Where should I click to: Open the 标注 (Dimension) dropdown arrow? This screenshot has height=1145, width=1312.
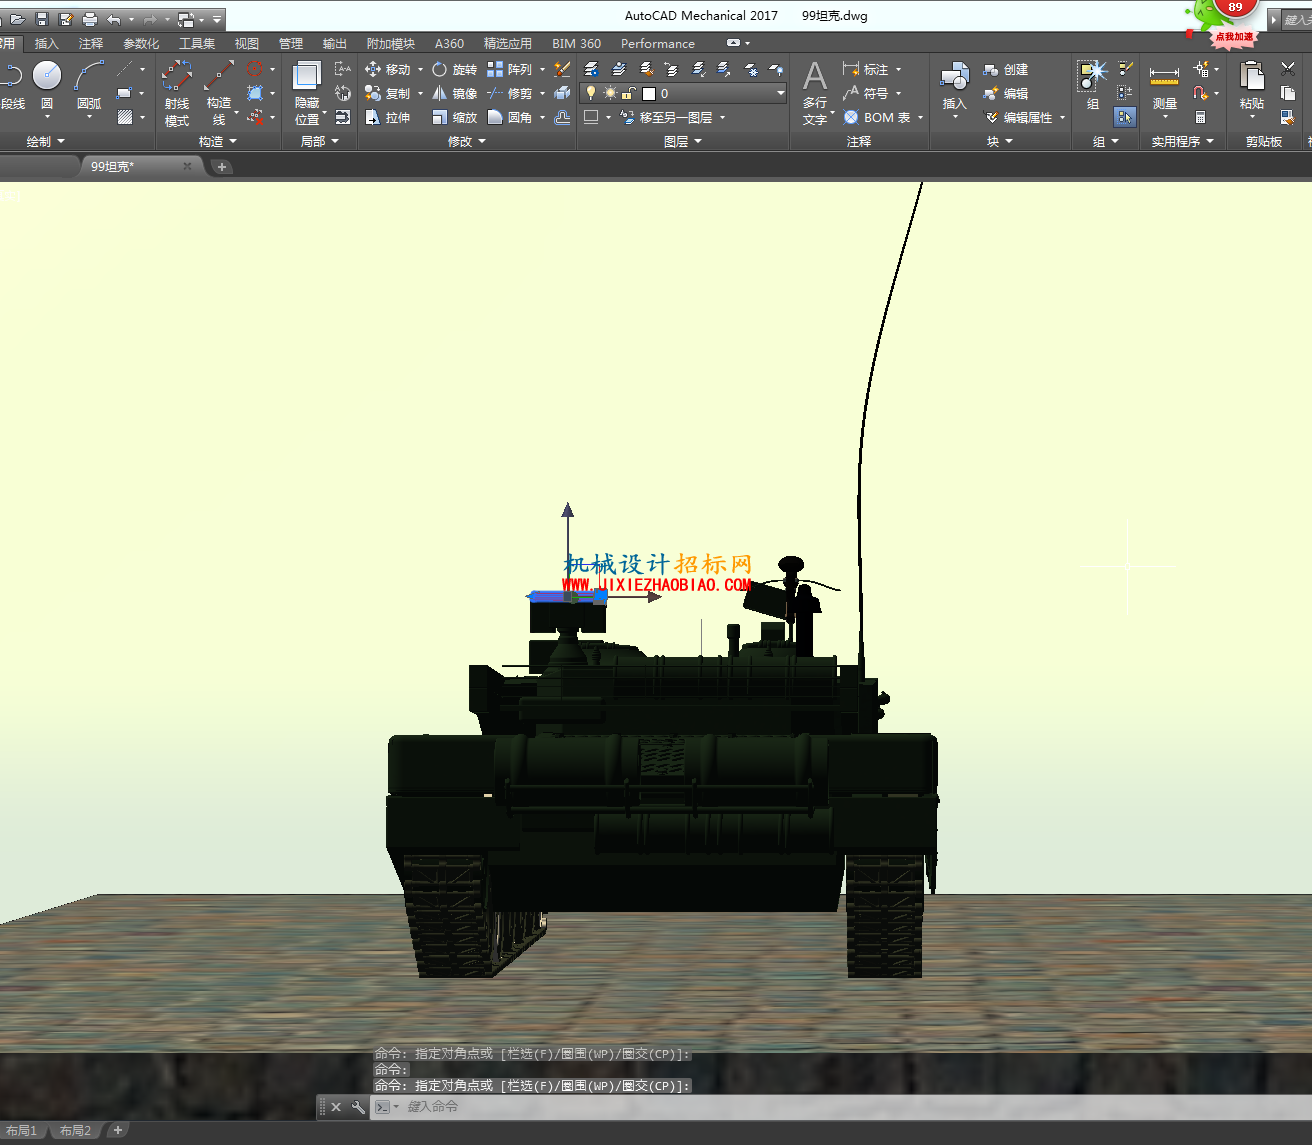point(899,69)
